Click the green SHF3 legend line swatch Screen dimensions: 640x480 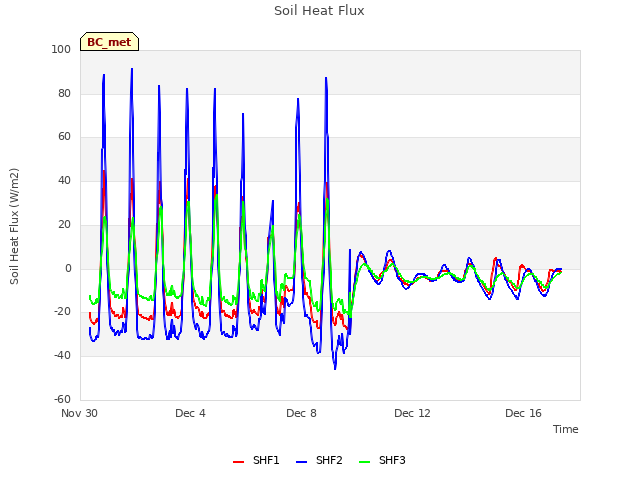coord(364,462)
